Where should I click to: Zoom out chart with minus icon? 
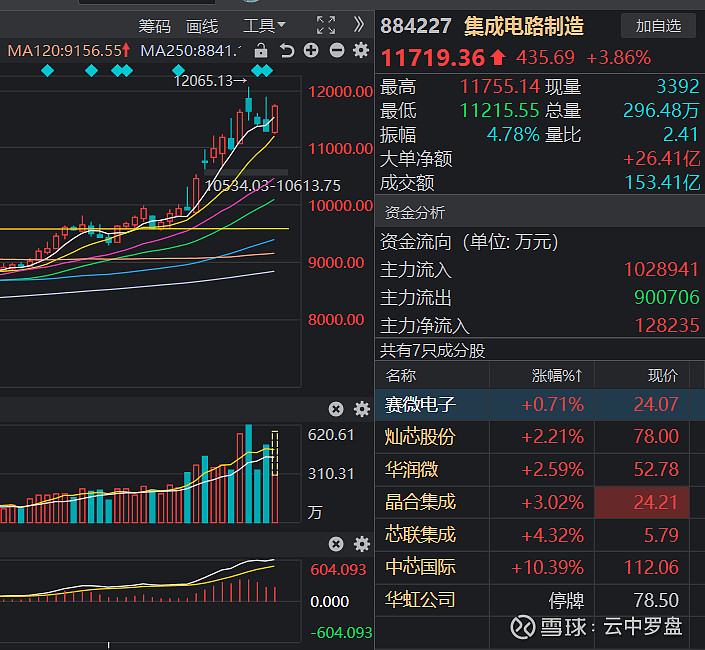(x=336, y=50)
